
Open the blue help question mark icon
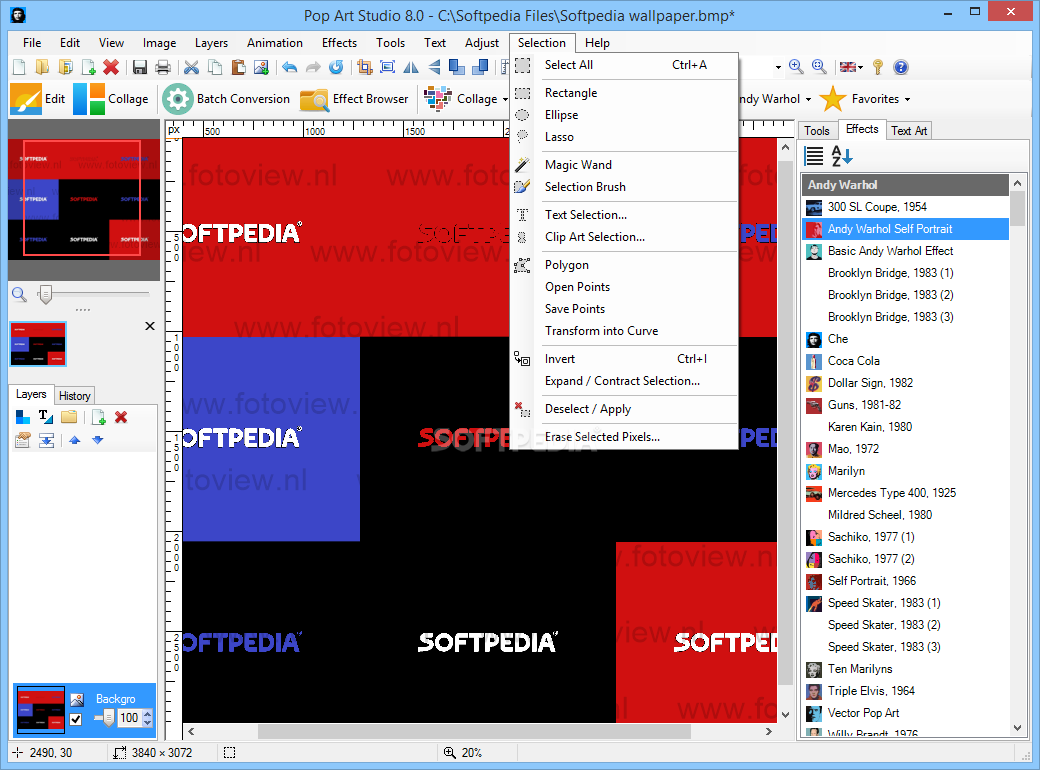click(x=900, y=67)
